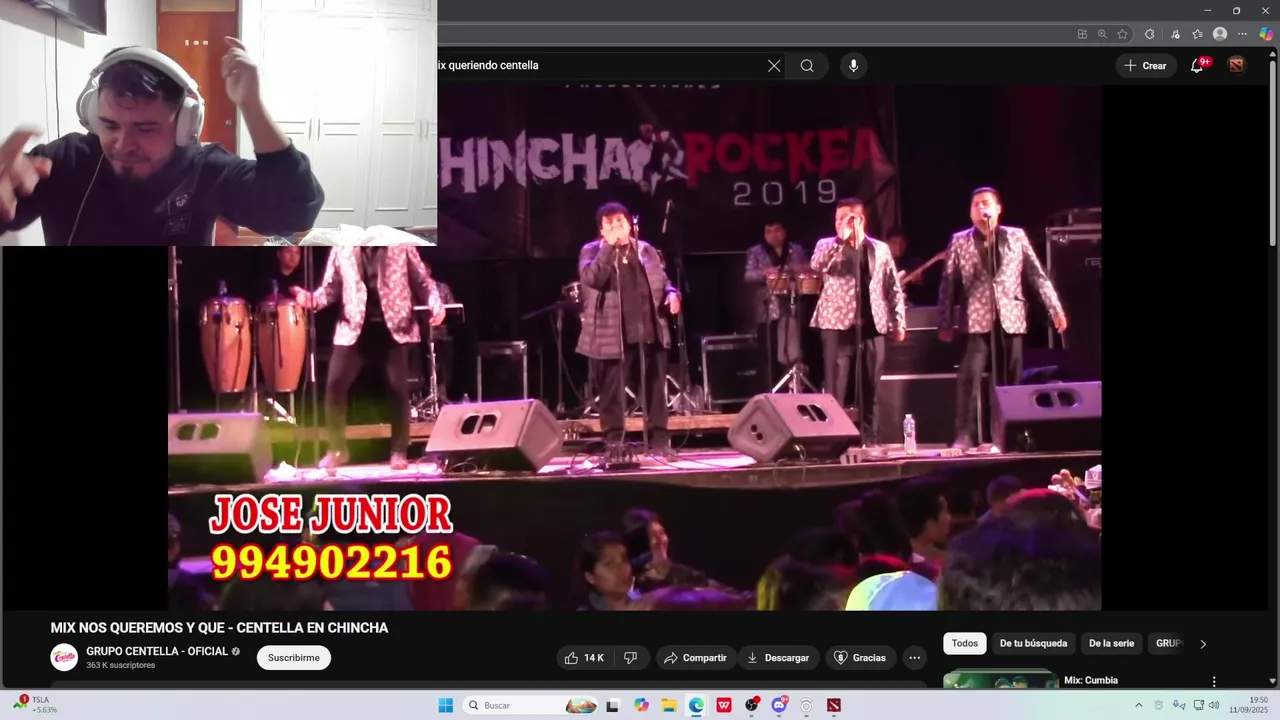Open GRUPO CENTELLA - OFICIAL channel link
This screenshot has height=720, width=1280.
click(x=157, y=652)
